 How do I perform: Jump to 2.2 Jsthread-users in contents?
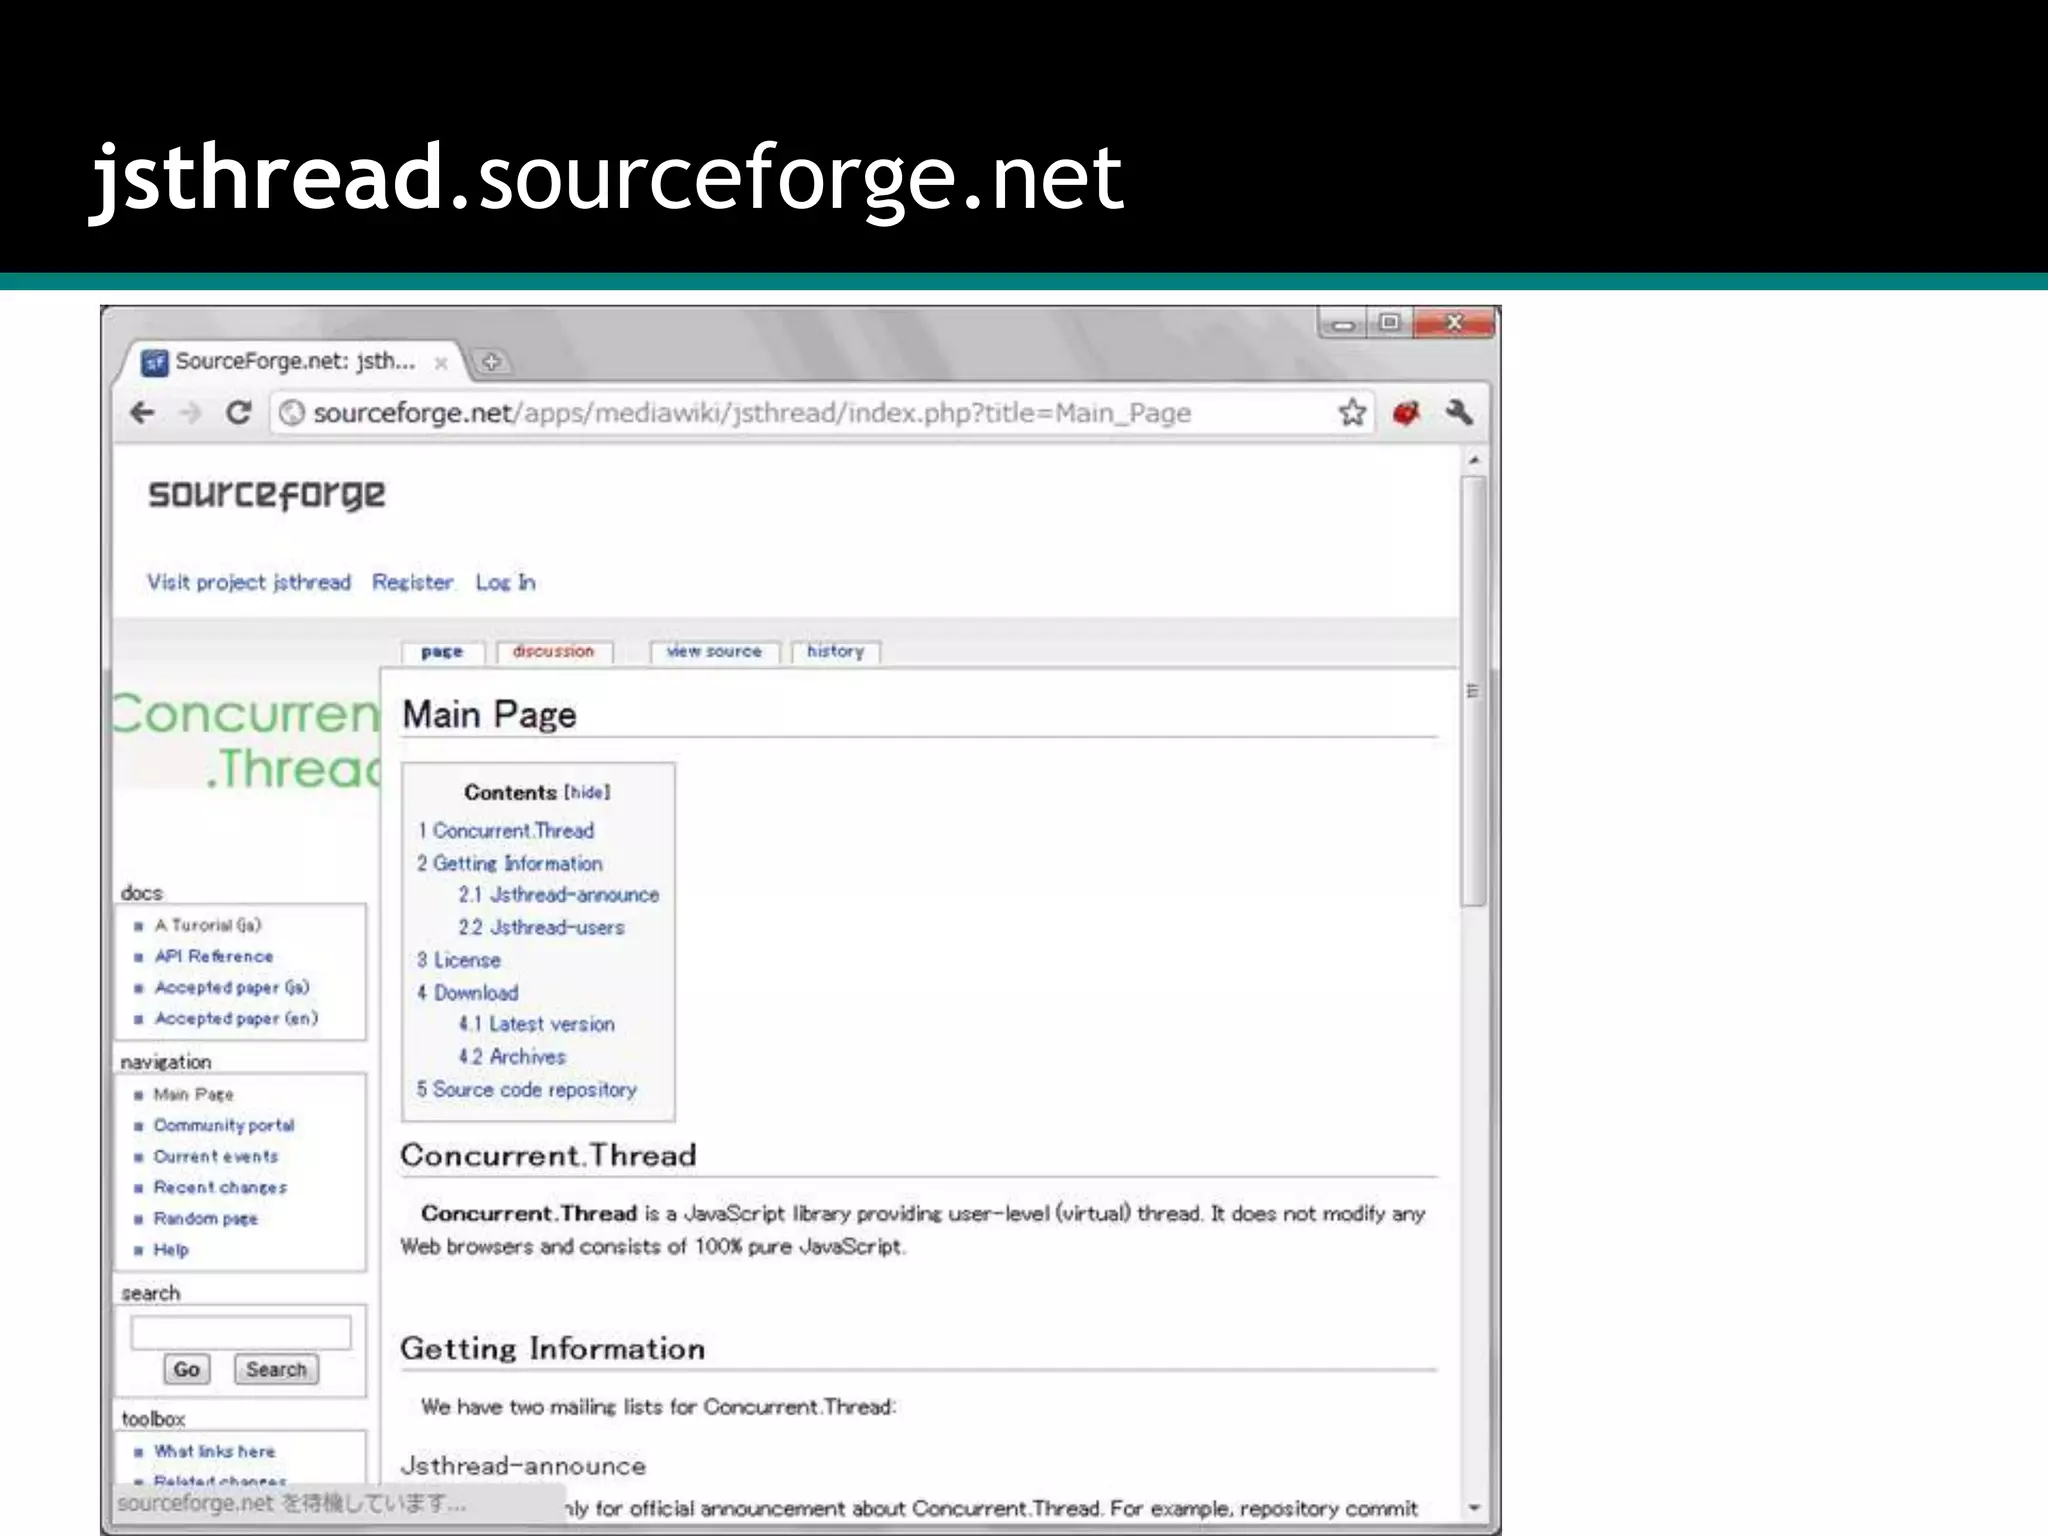[541, 927]
